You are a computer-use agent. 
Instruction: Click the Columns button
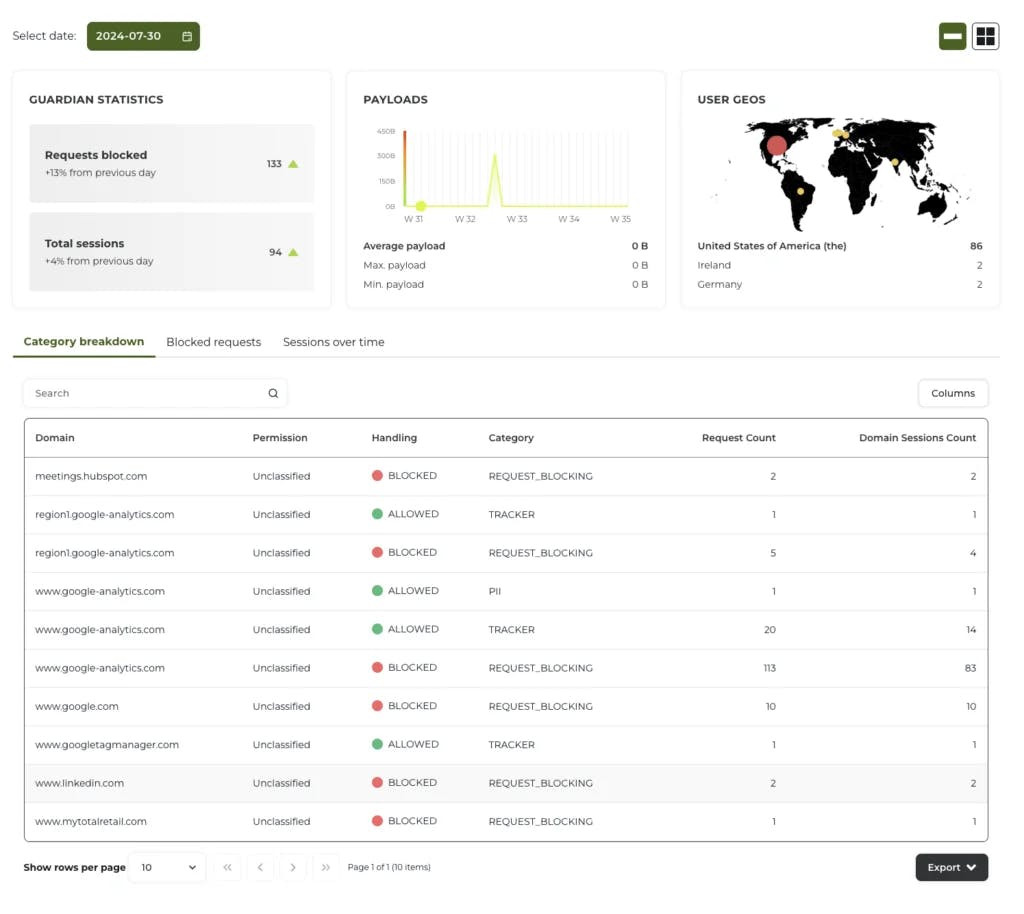point(952,394)
